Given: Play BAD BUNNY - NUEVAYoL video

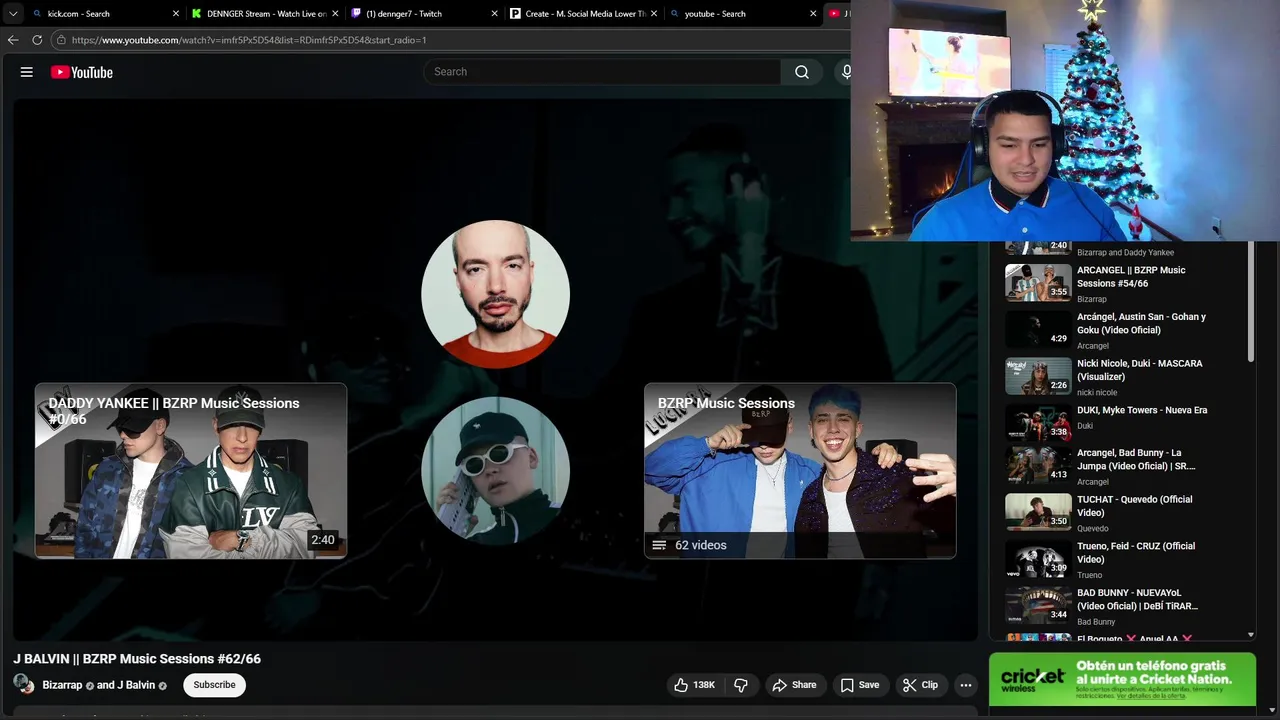Looking at the screenshot, I should (1137, 599).
